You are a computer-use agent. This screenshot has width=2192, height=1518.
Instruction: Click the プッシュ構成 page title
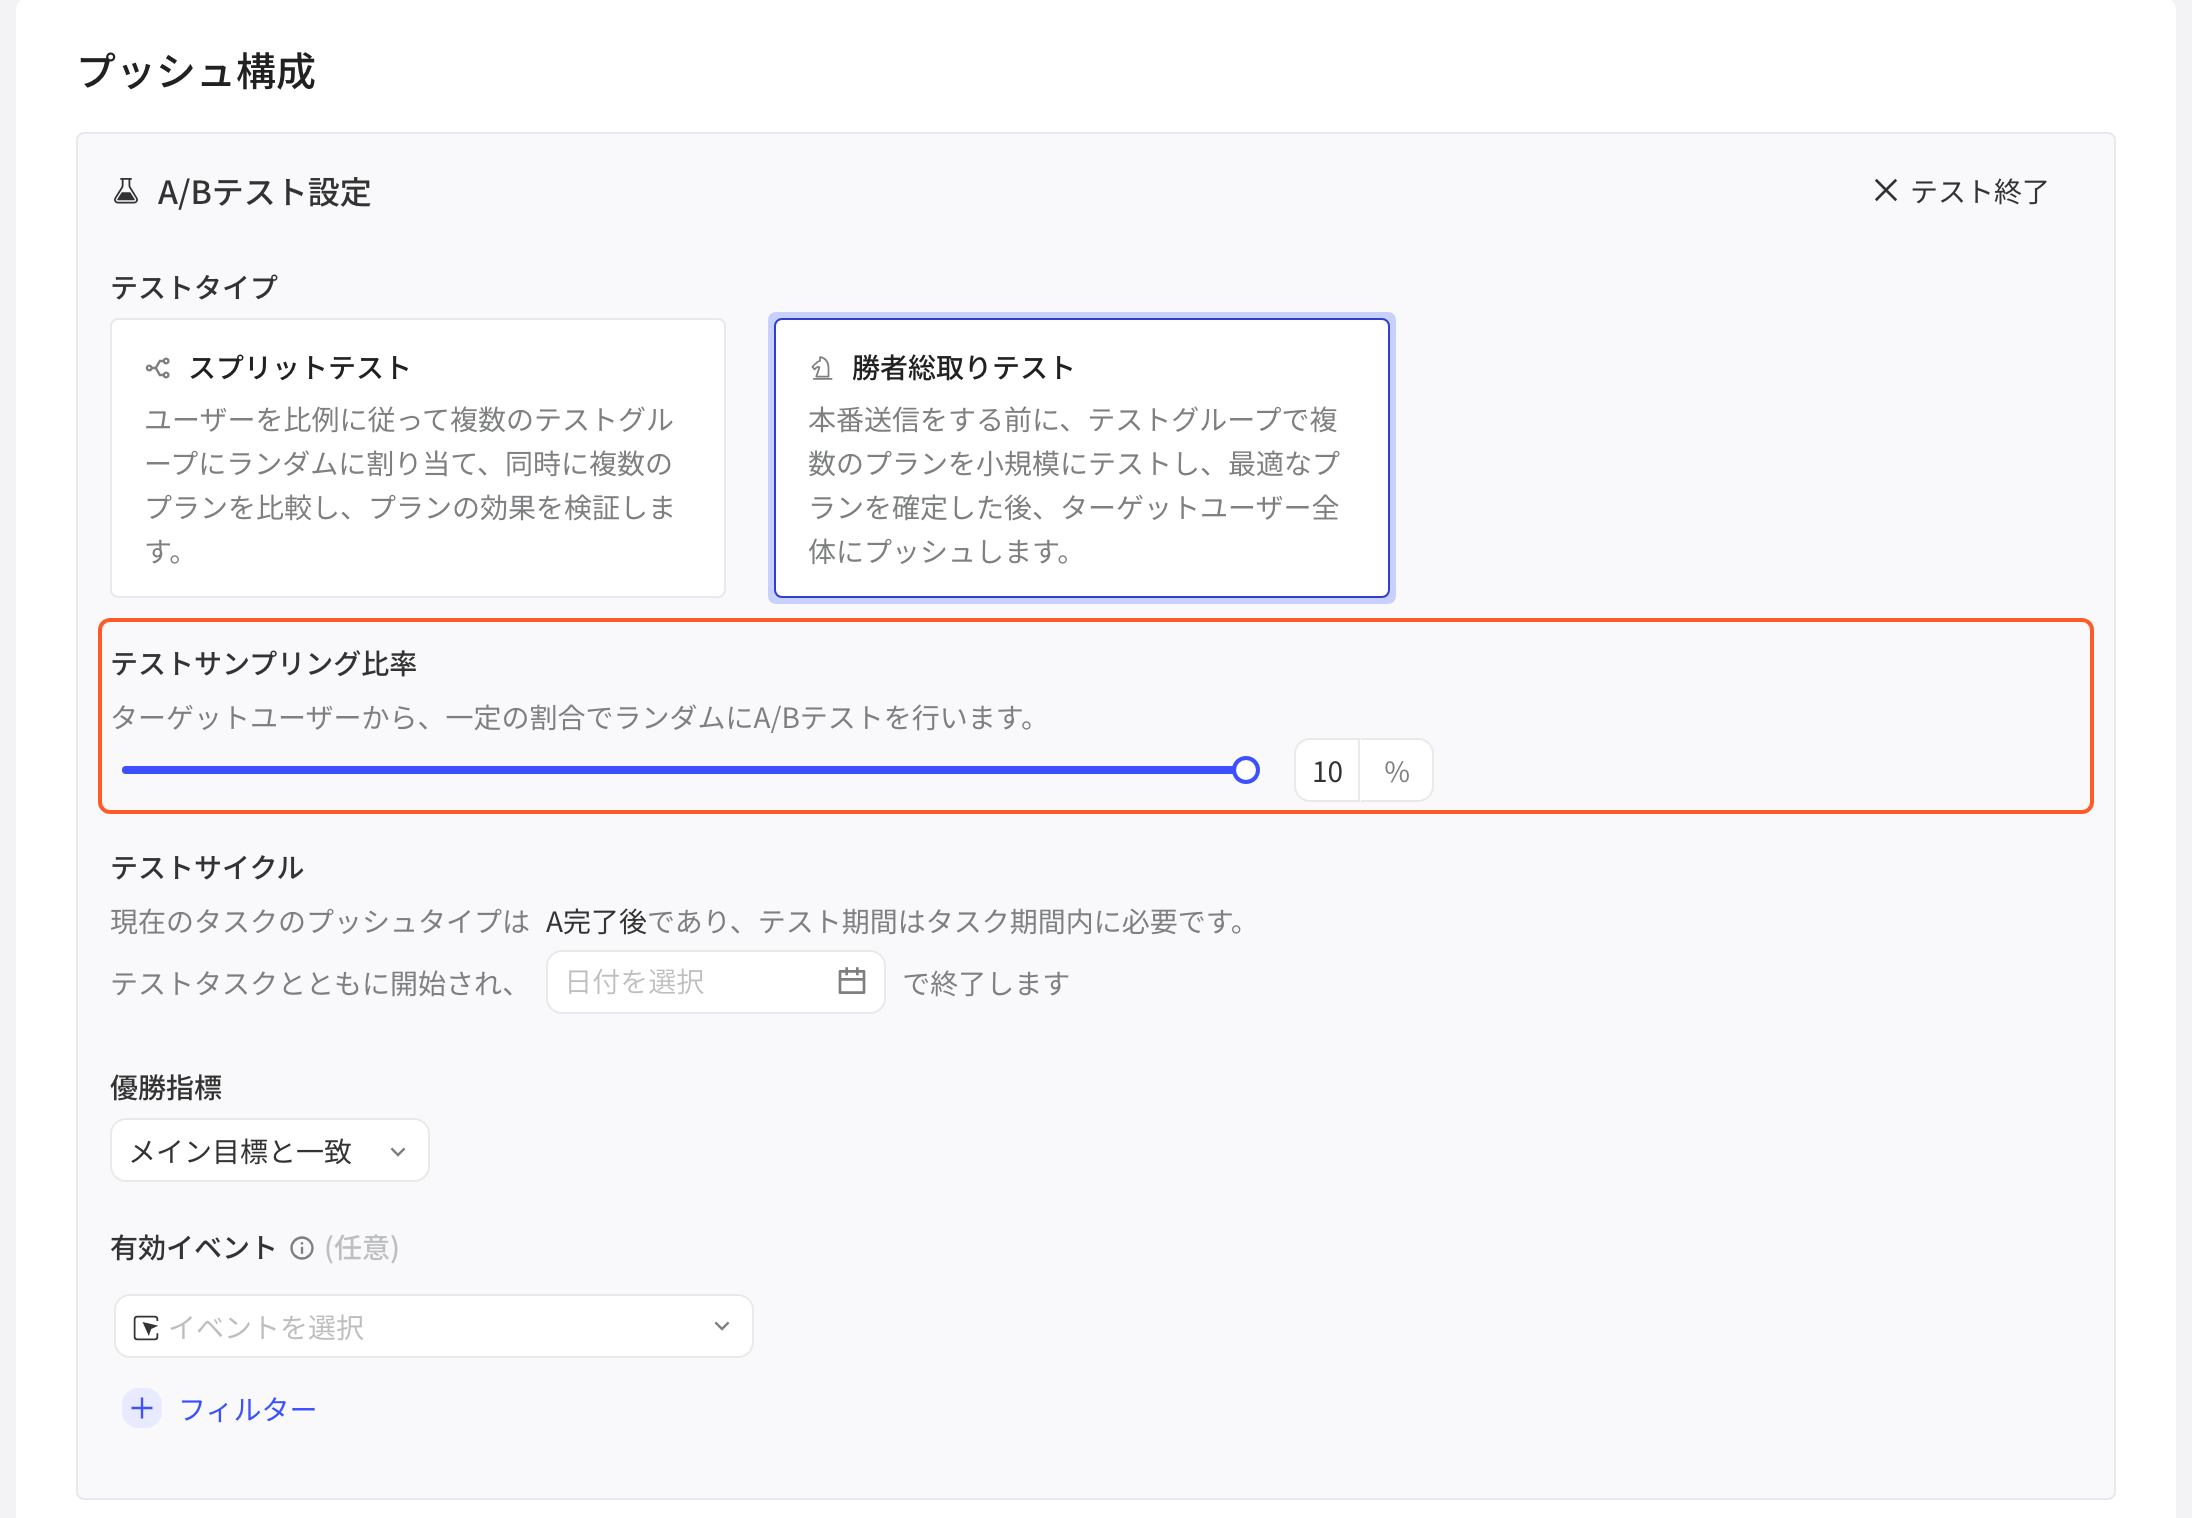coord(197,72)
